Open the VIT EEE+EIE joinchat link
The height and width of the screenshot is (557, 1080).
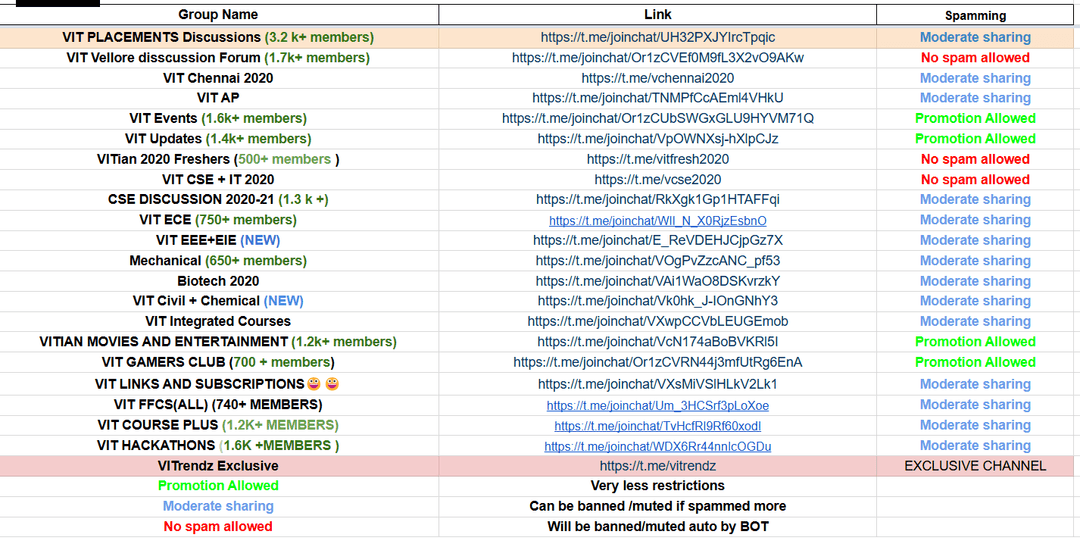tap(658, 240)
